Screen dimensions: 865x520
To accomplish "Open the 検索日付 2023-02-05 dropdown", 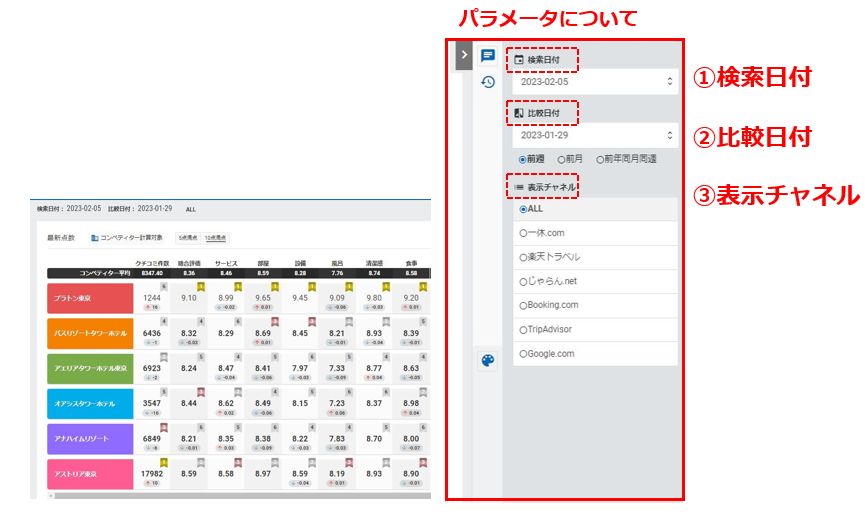I will (x=594, y=81).
